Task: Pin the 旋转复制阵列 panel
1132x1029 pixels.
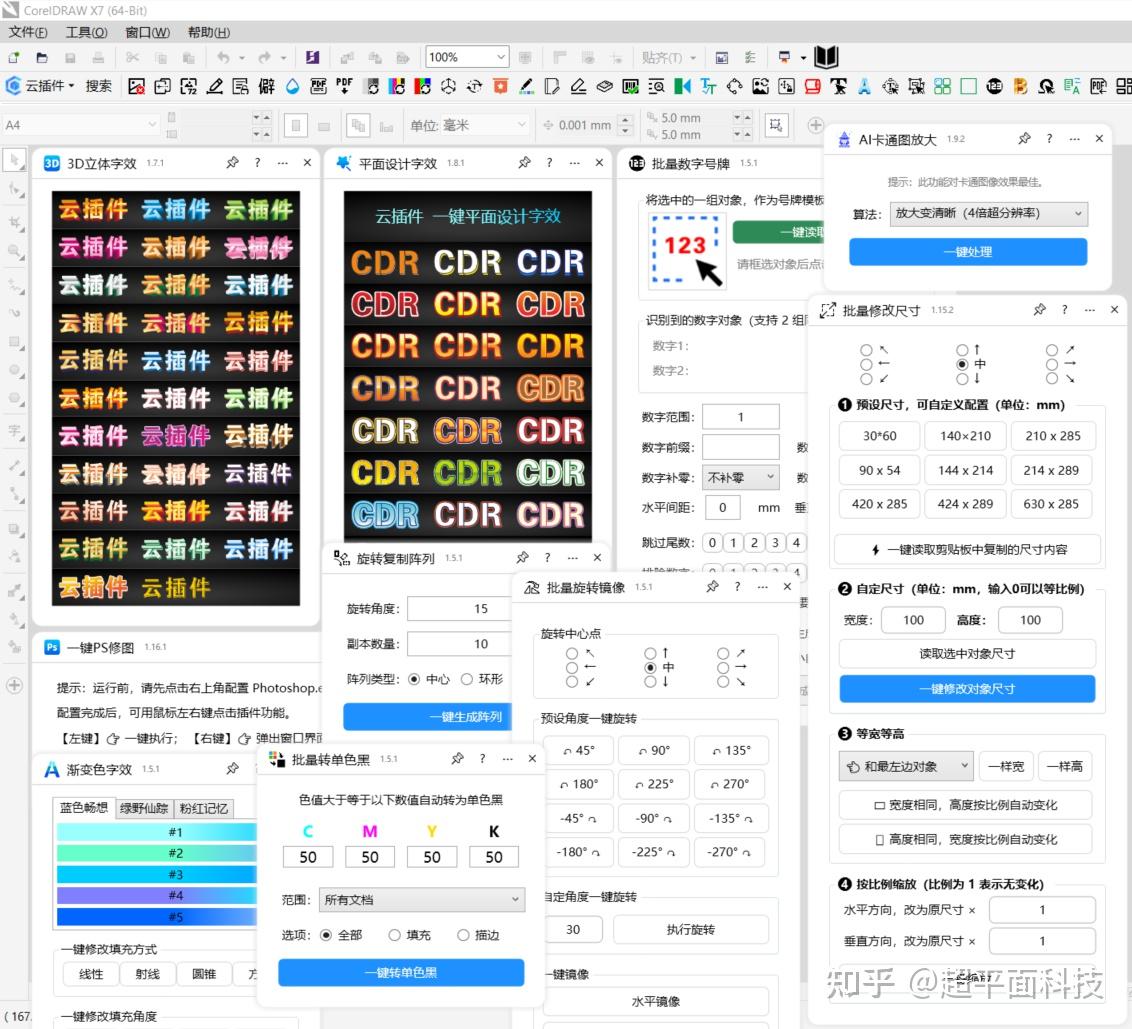Action: point(522,557)
